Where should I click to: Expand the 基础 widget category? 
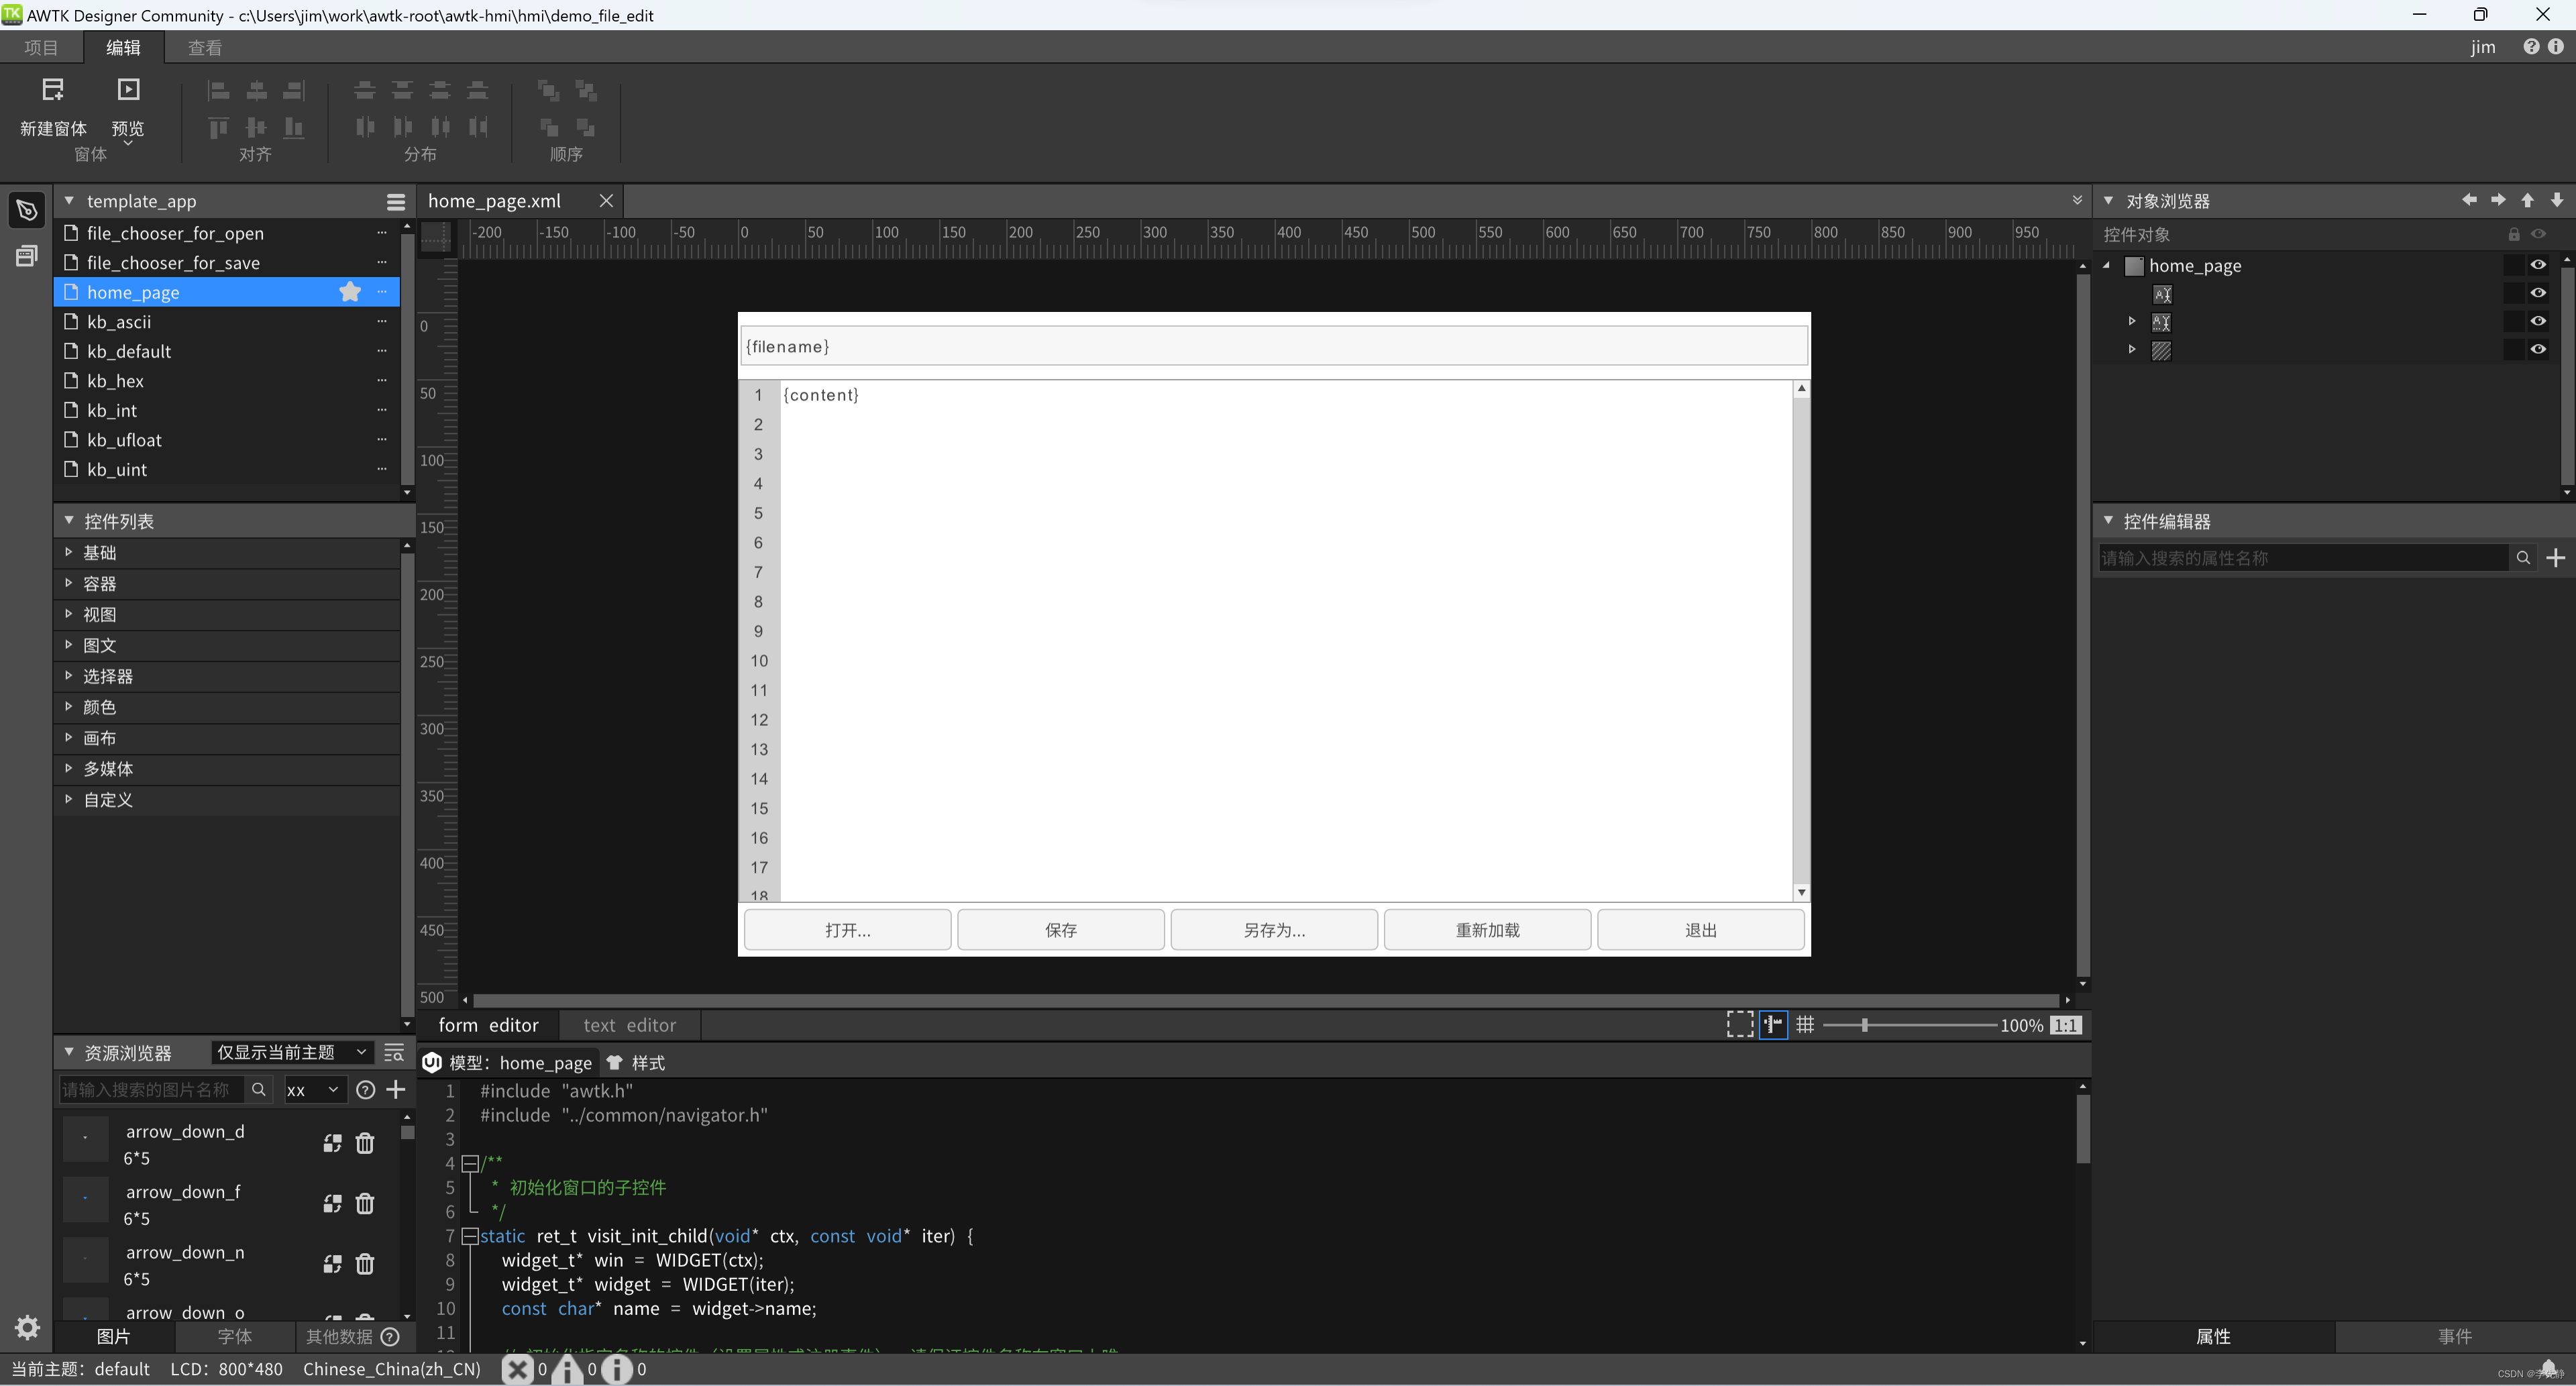click(x=68, y=552)
